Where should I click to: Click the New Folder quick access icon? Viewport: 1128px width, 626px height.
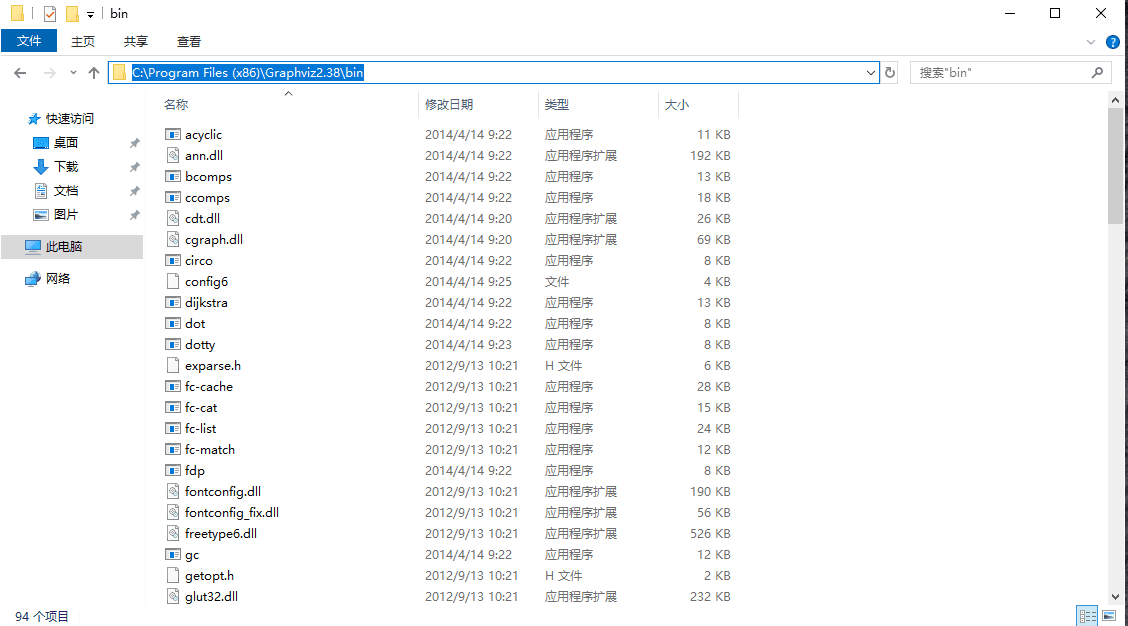pyautogui.click(x=72, y=14)
